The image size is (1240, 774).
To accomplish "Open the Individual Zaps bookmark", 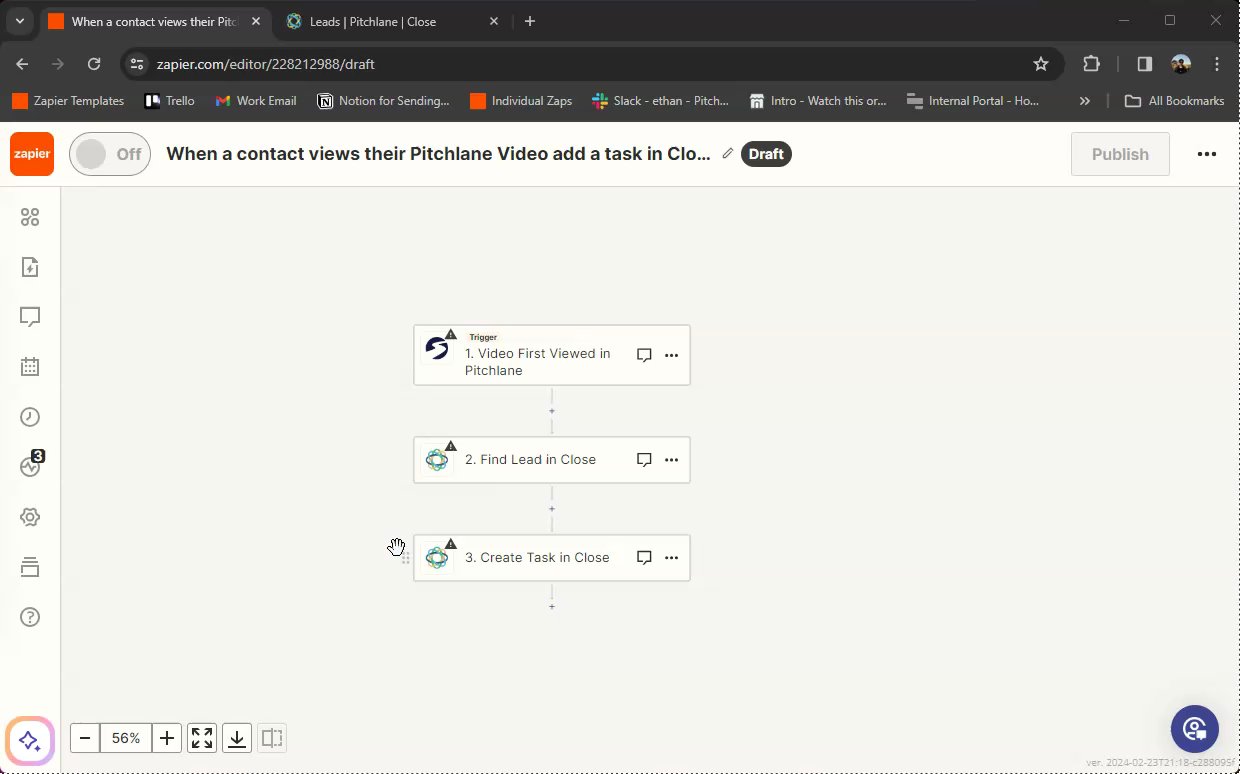I will pyautogui.click(x=521, y=101).
